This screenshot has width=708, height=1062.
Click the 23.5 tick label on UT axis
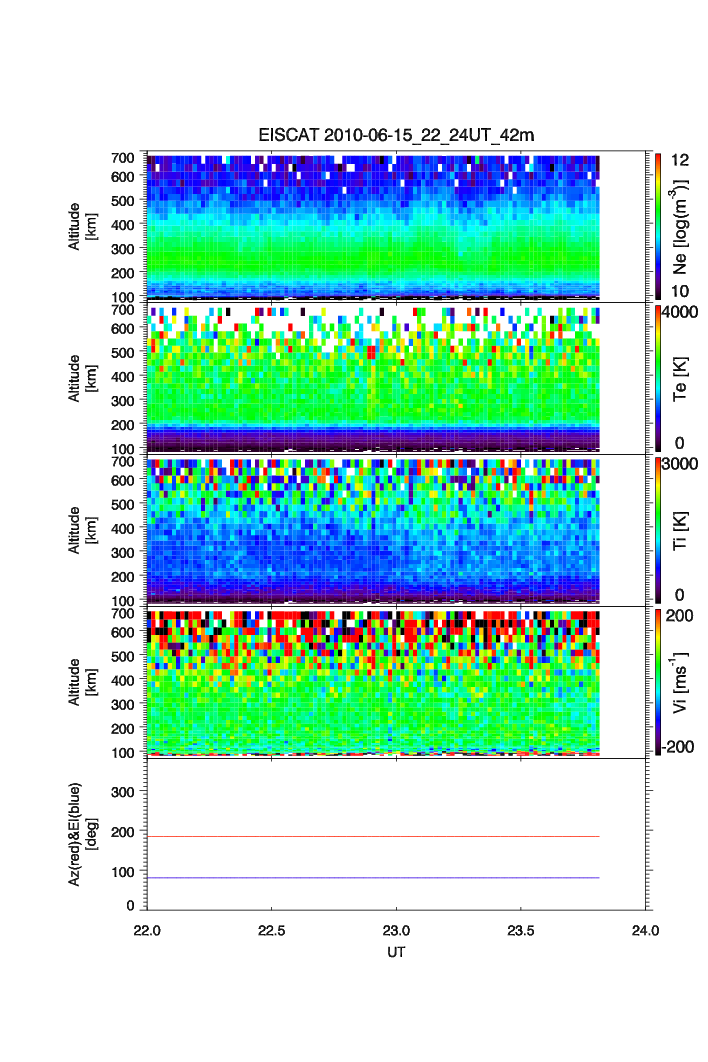tap(522, 930)
